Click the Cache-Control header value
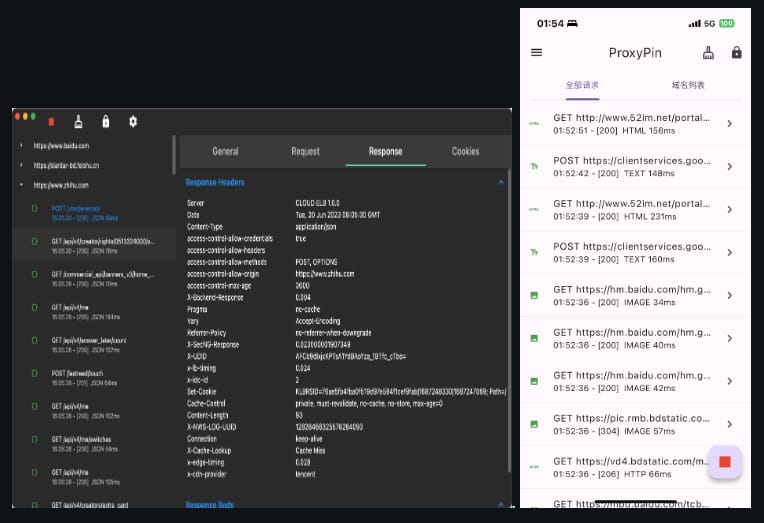Image resolution: width=764 pixels, height=523 pixels. pyautogui.click(x=369, y=404)
